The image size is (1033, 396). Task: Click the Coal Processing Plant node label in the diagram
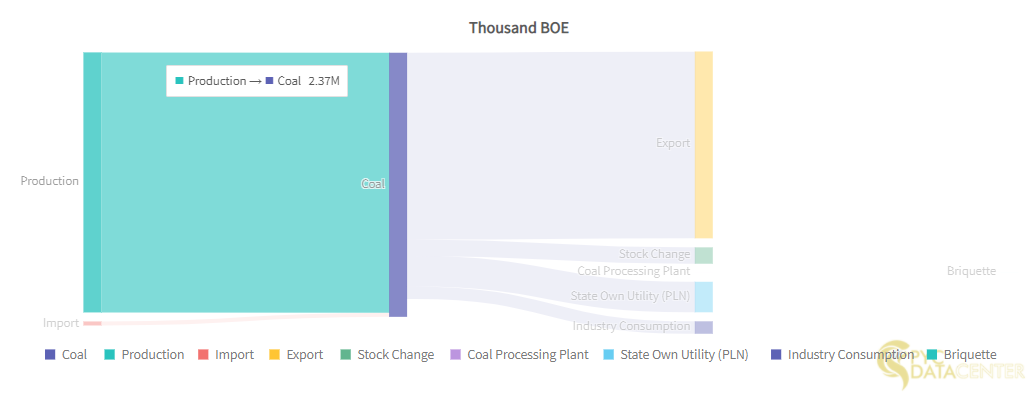pyautogui.click(x=634, y=271)
